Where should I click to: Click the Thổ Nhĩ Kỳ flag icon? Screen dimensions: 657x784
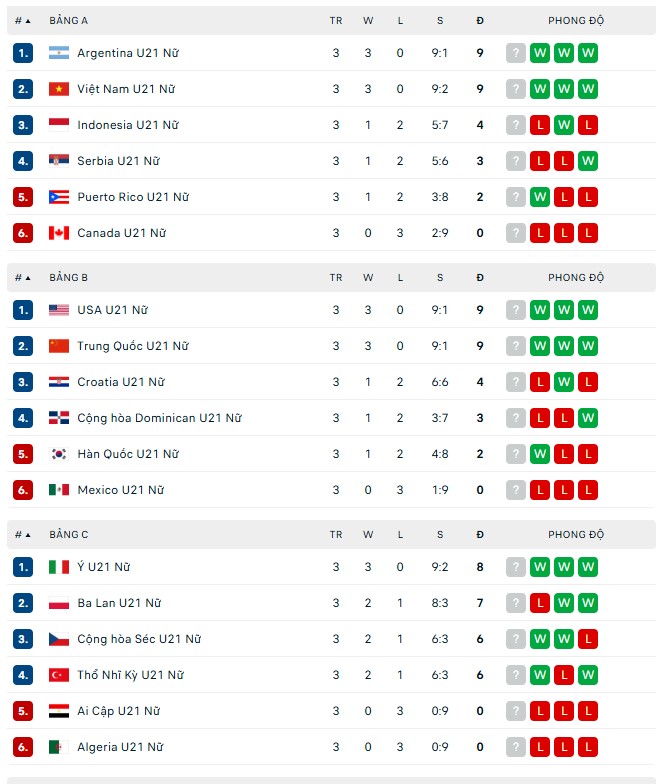coord(58,675)
